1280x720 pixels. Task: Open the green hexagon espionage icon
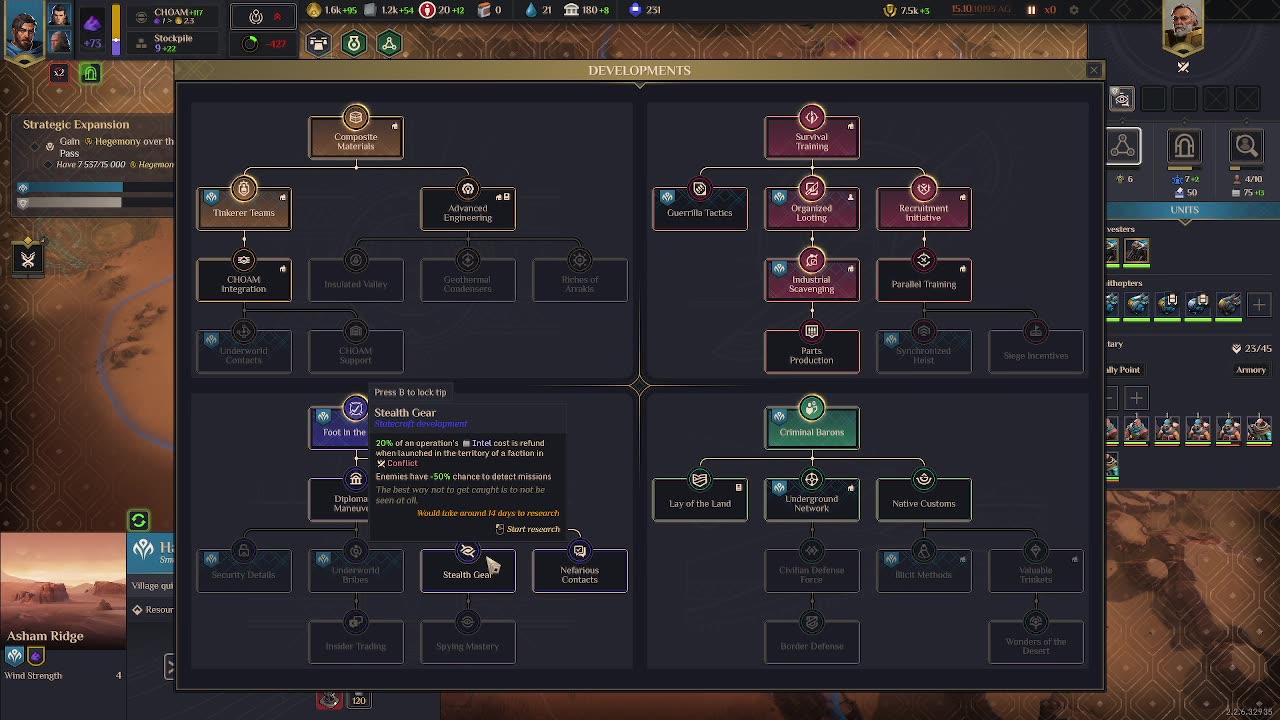(x=354, y=43)
